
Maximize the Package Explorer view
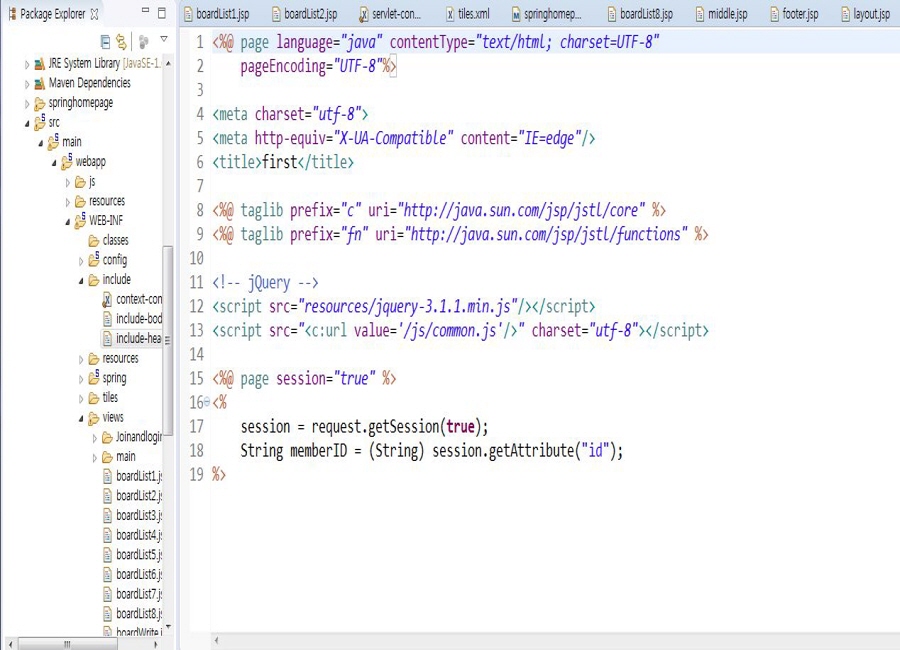pos(162,13)
